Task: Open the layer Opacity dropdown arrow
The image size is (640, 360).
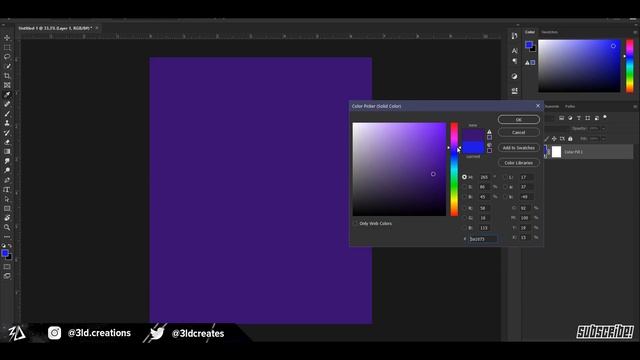Action: tap(604, 129)
